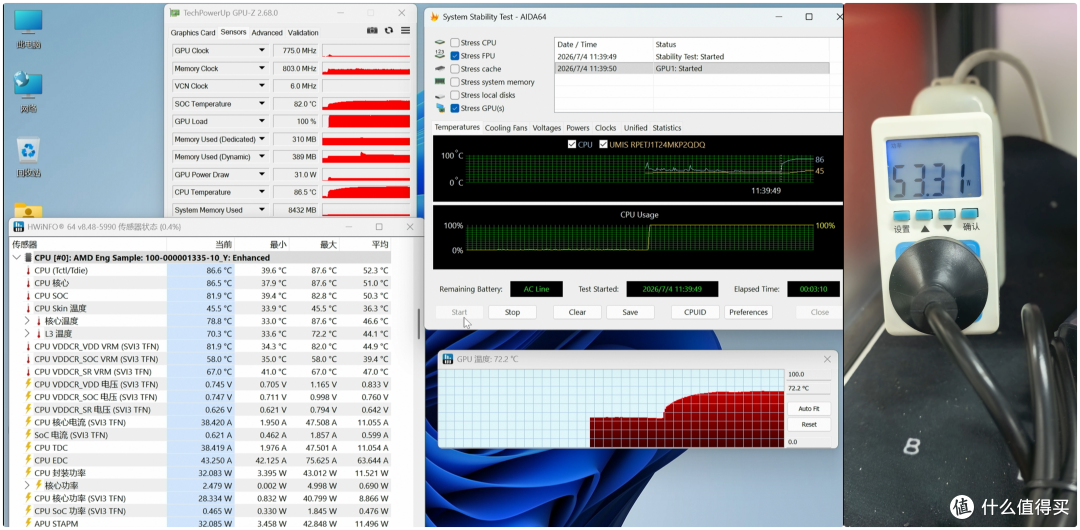1080x530 pixels.
Task: Click the GPU-Z screenshot camera icon
Action: 372,30
